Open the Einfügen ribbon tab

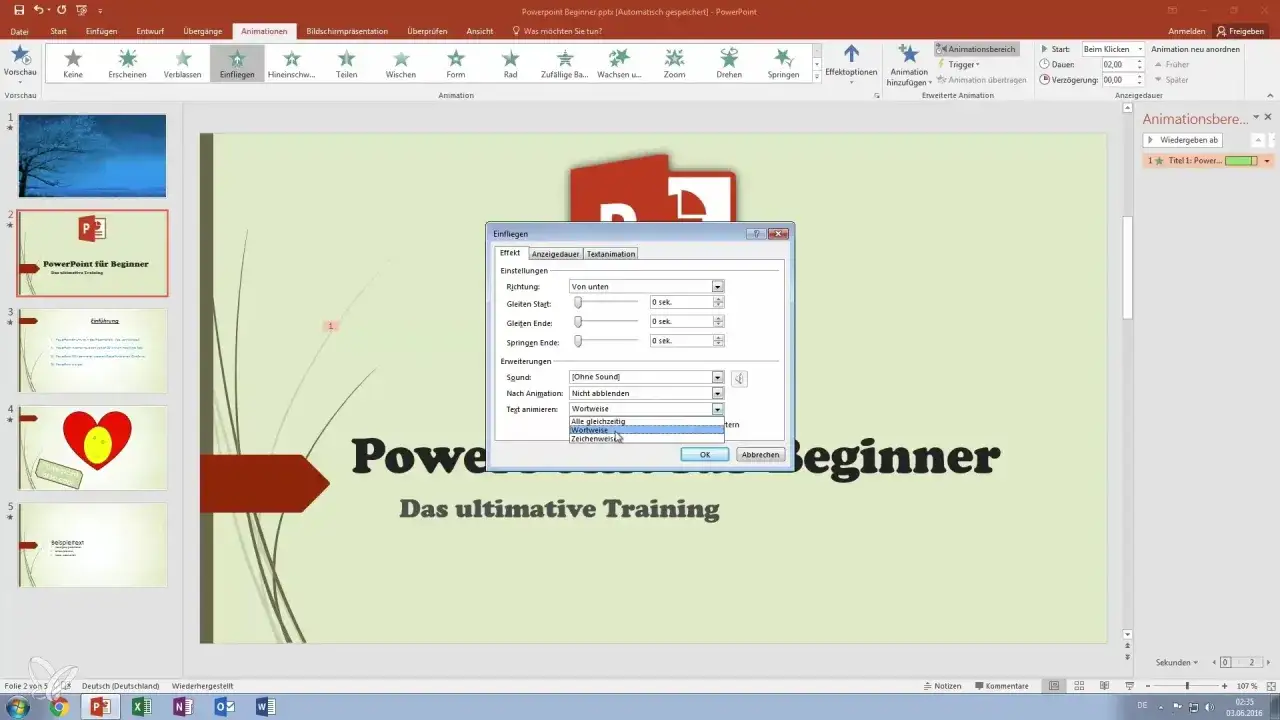[101, 31]
